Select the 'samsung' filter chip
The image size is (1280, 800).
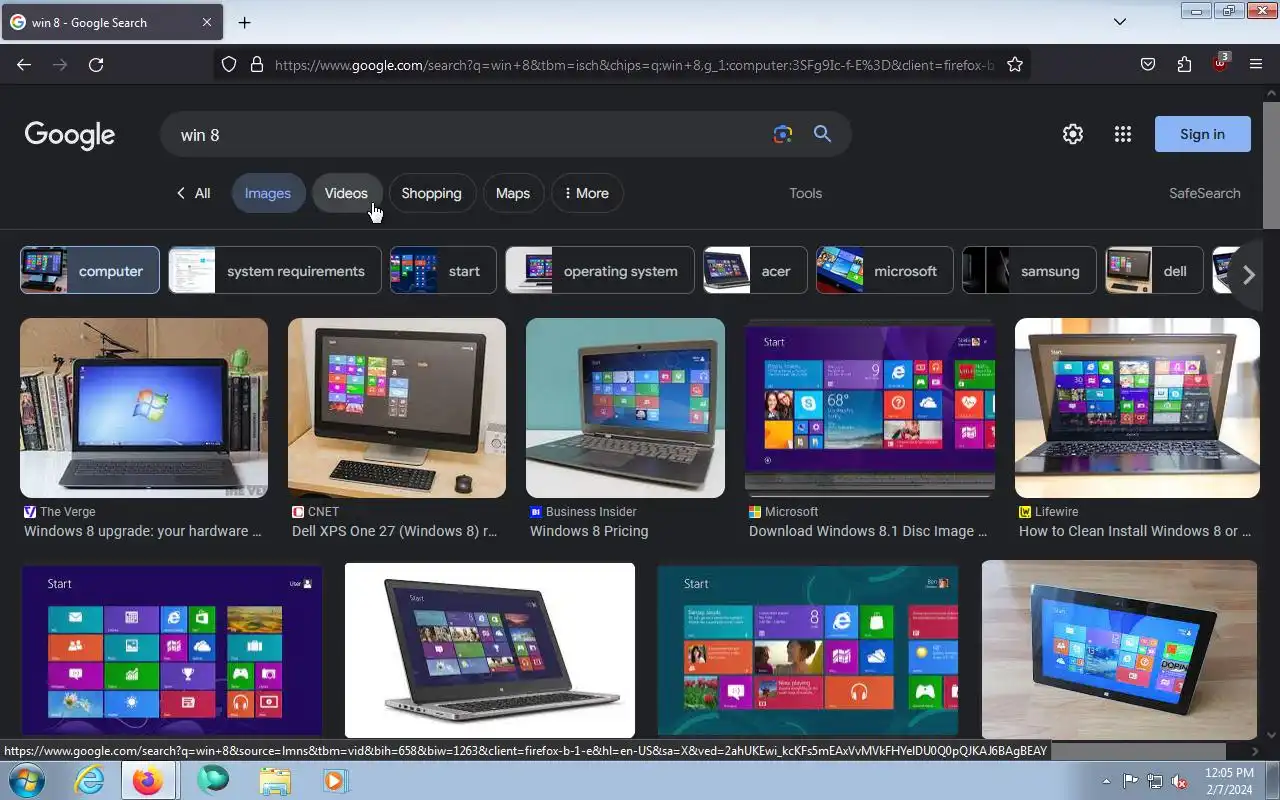click(1029, 270)
